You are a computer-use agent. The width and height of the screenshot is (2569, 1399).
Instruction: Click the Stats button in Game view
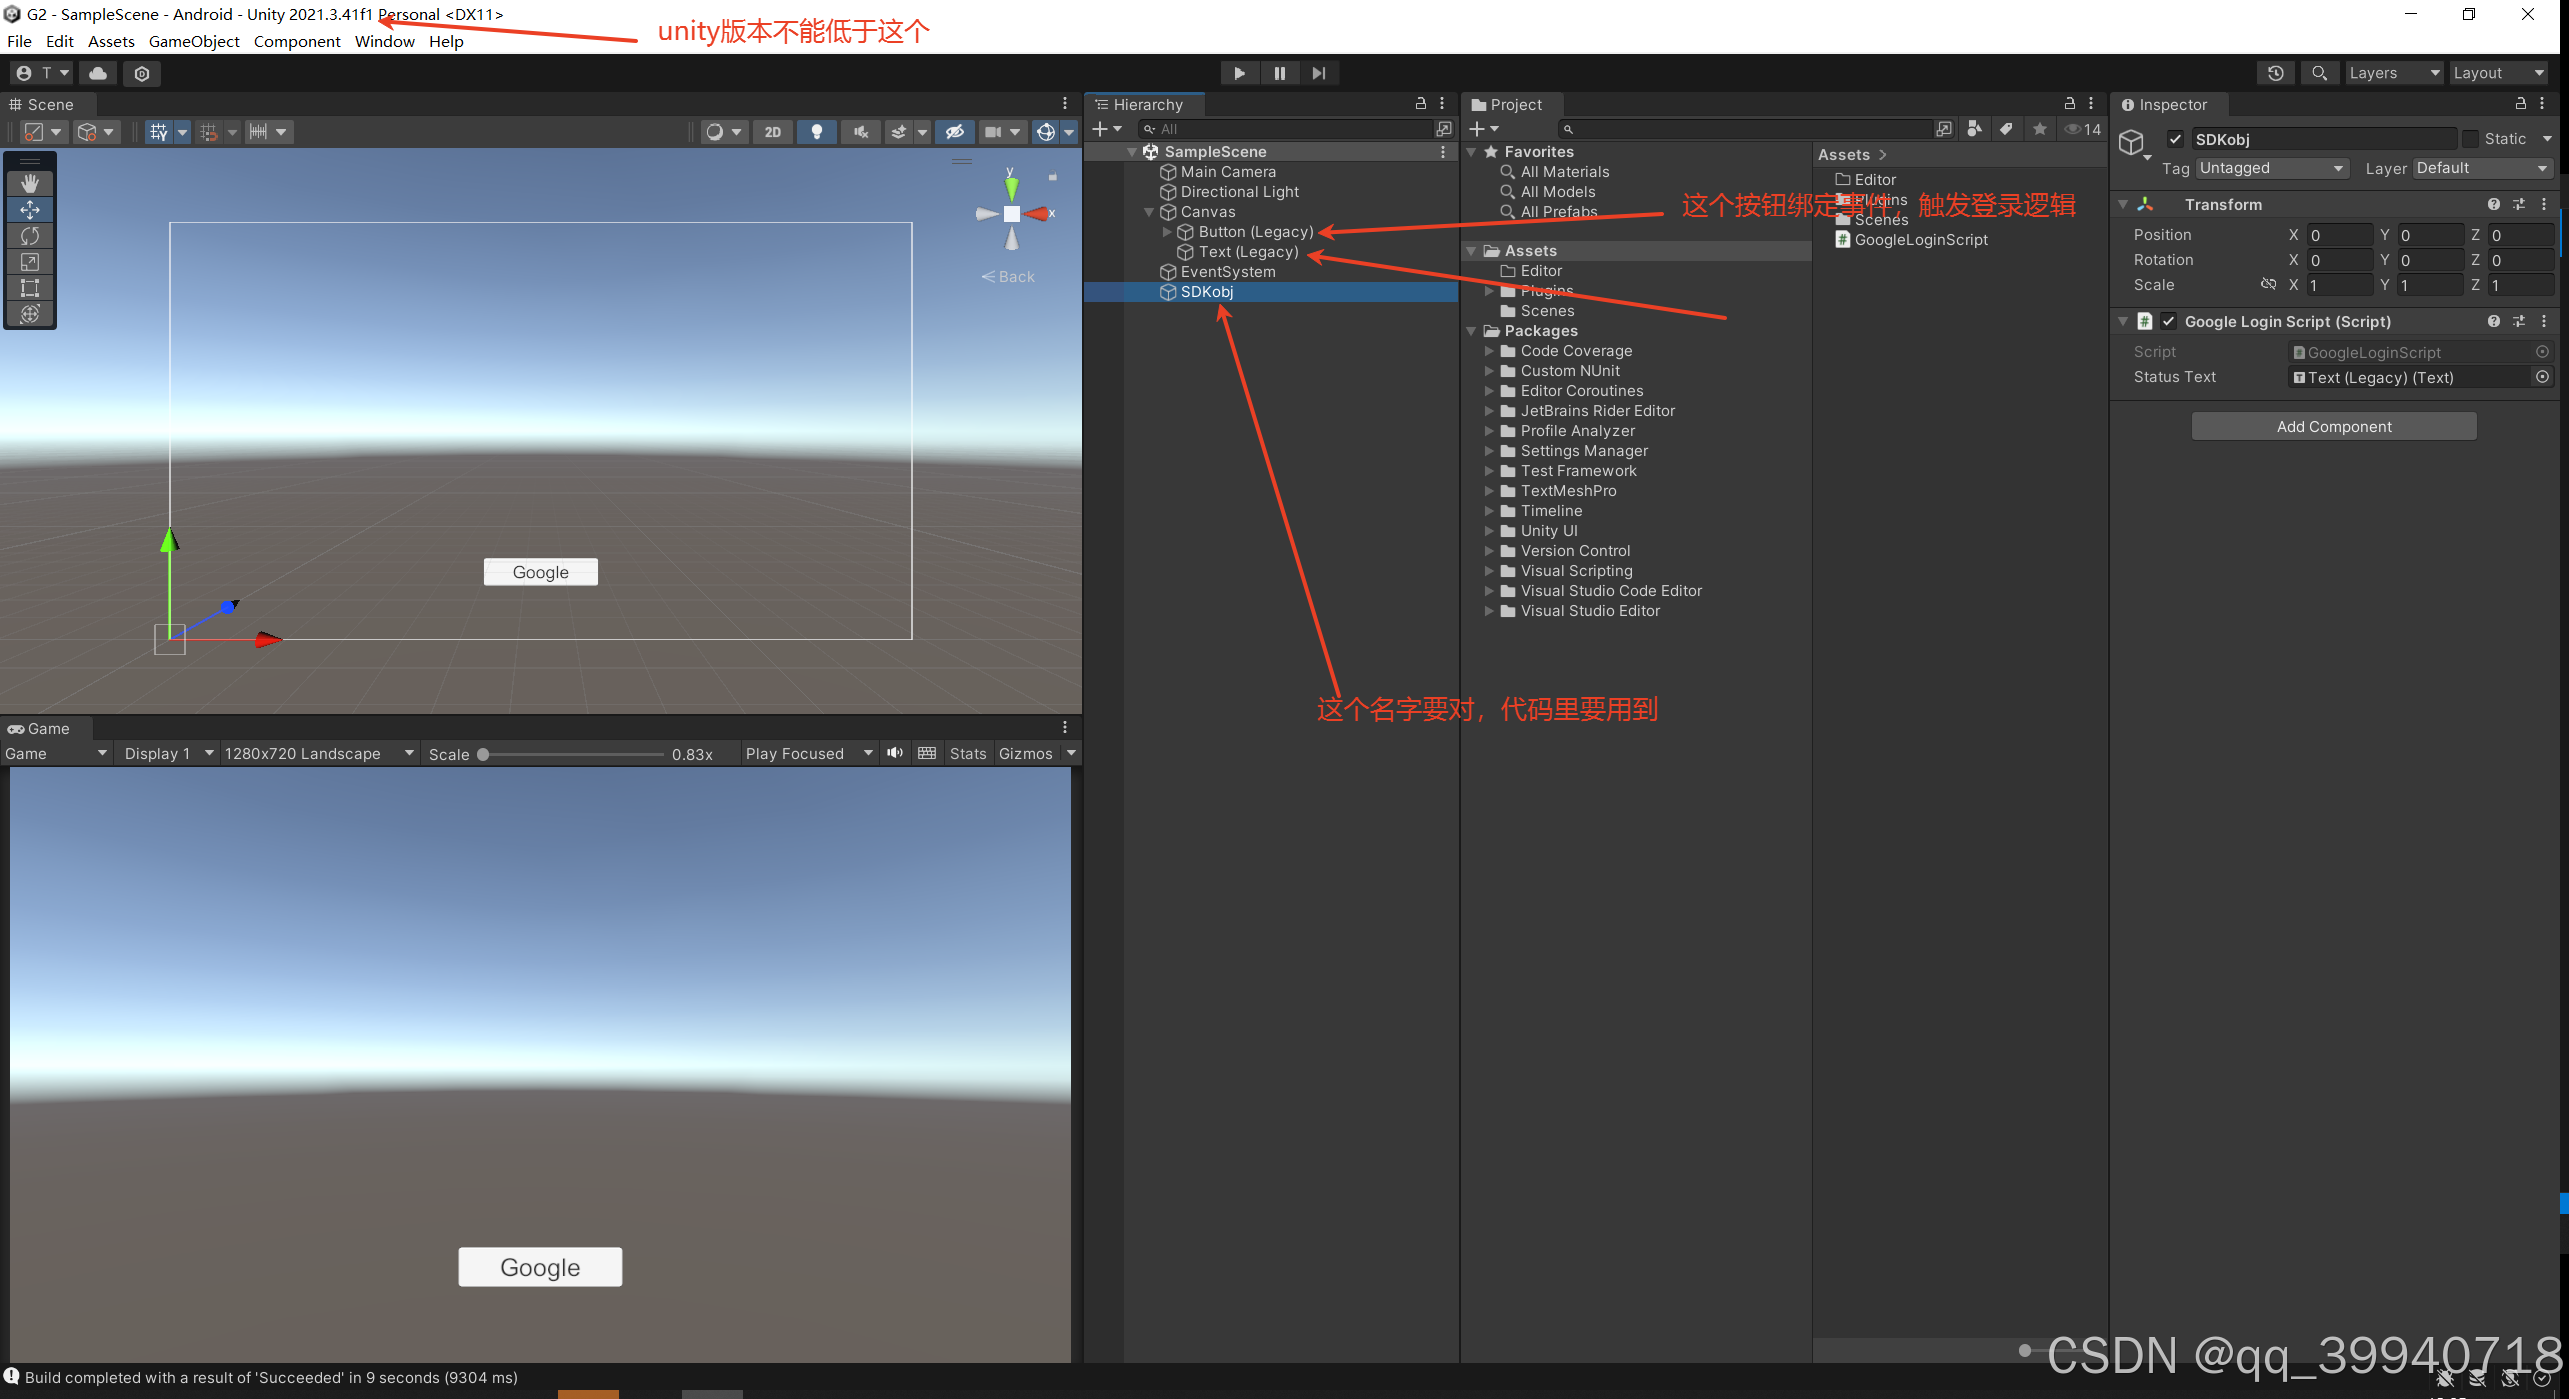click(967, 753)
